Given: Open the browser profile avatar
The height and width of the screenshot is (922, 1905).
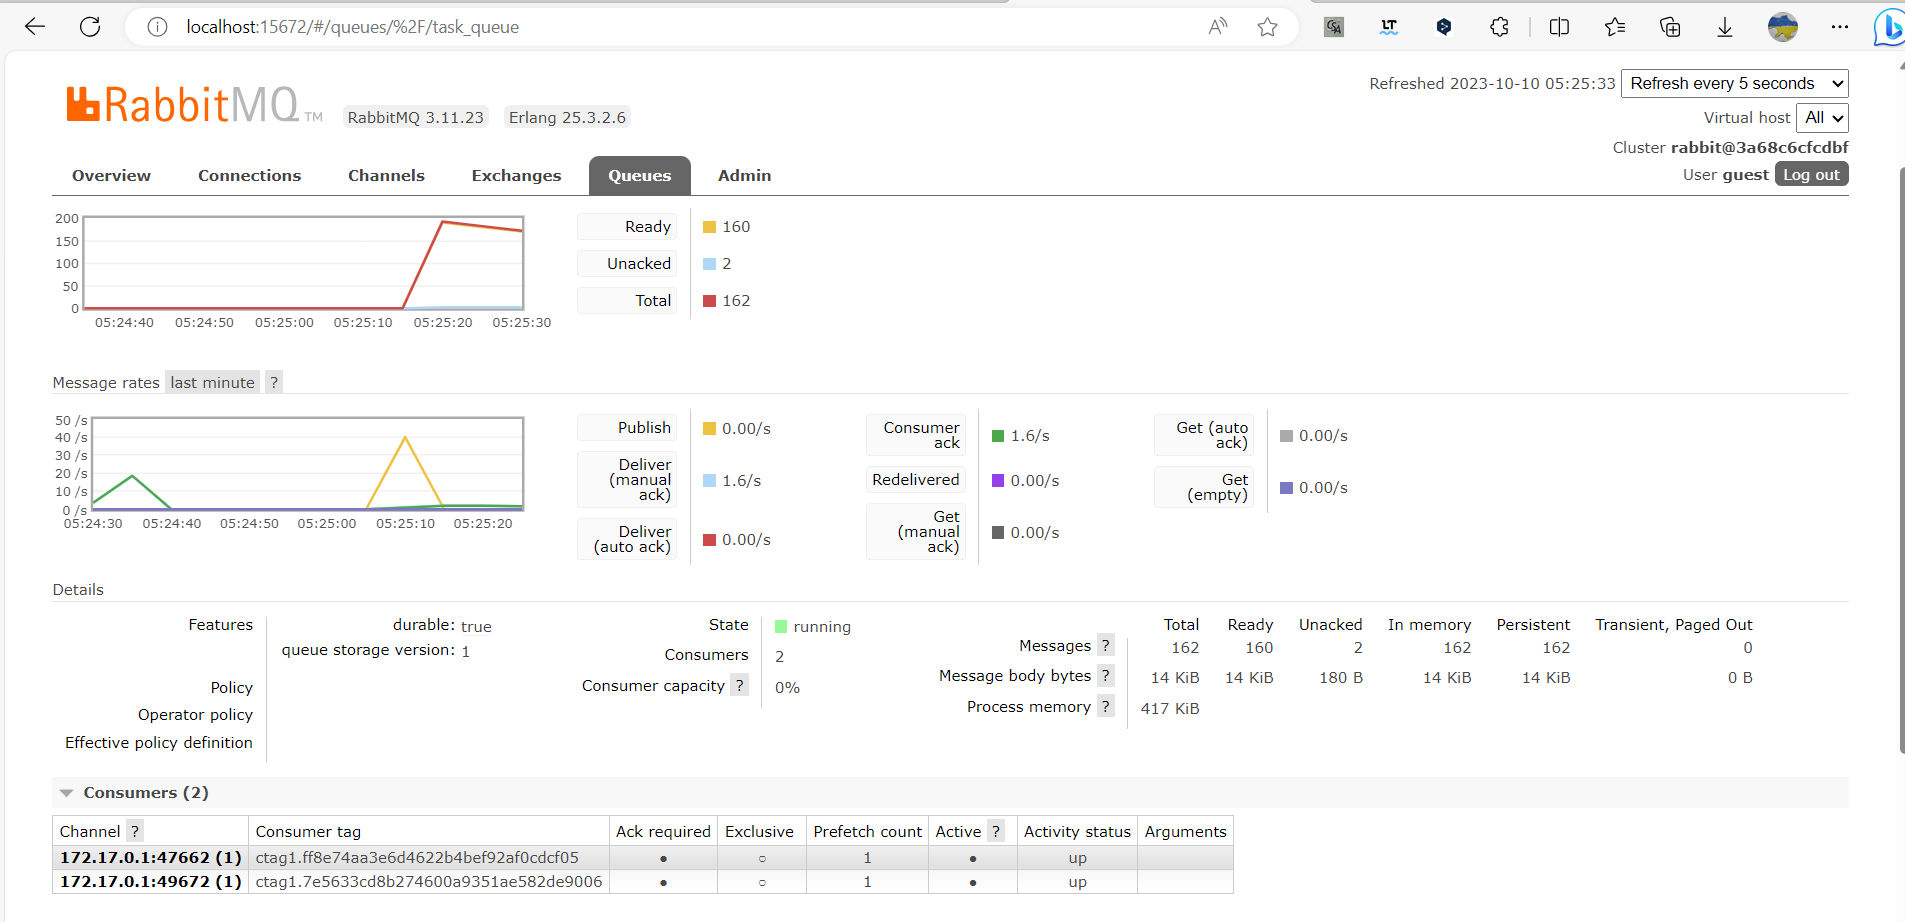Looking at the screenshot, I should pyautogui.click(x=1783, y=27).
